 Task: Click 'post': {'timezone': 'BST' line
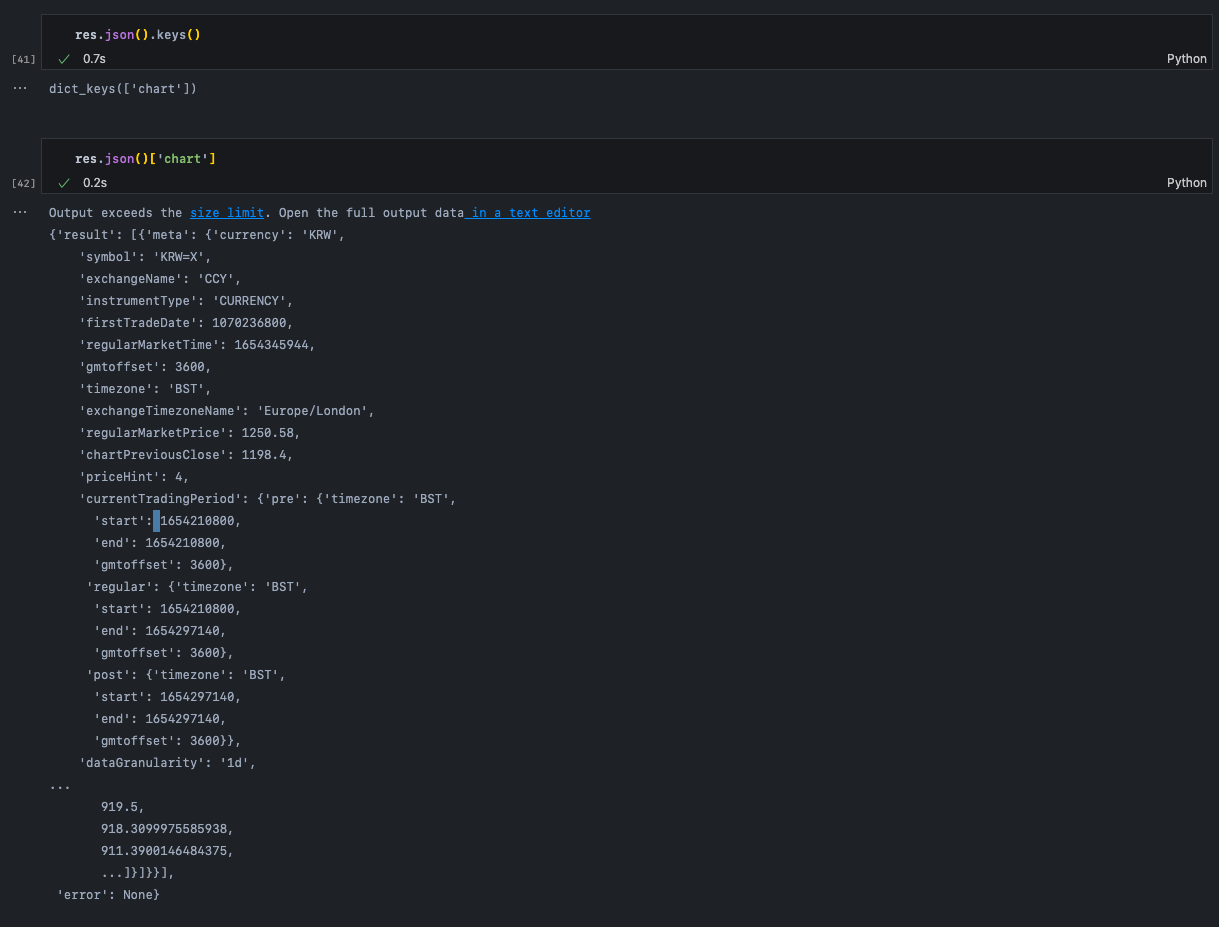186,675
